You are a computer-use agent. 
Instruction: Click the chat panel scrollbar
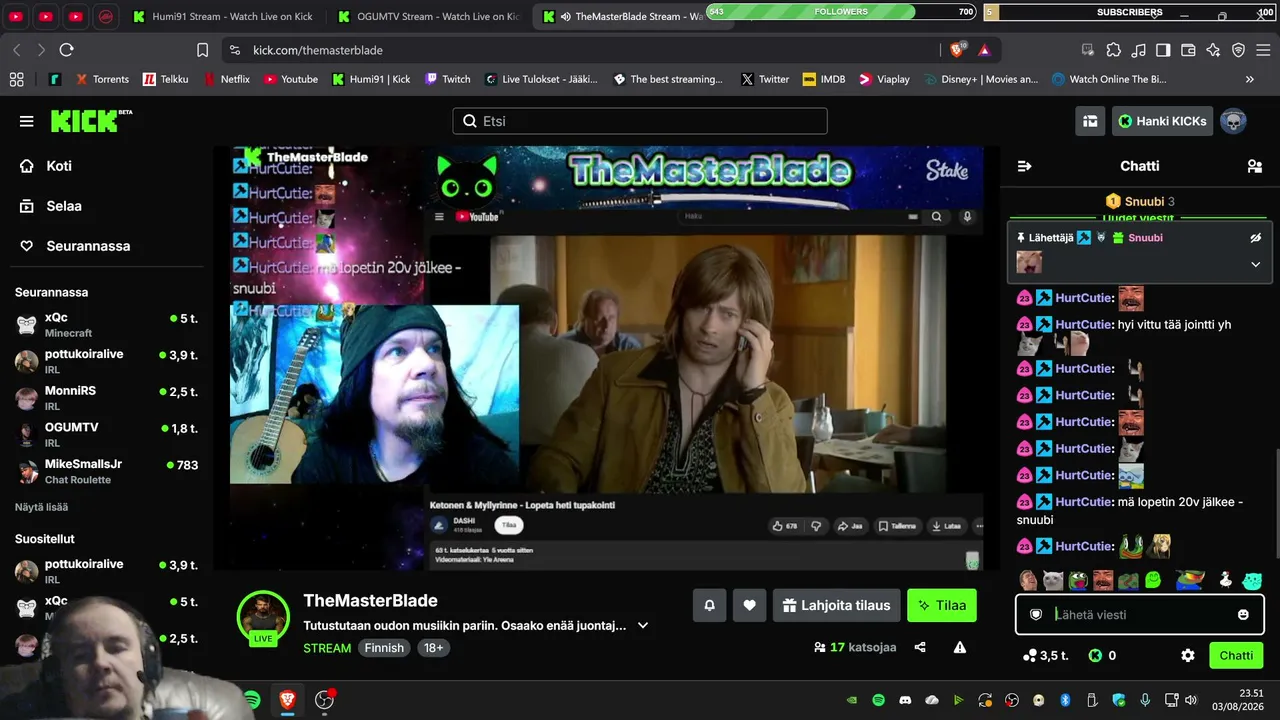click(1276, 504)
